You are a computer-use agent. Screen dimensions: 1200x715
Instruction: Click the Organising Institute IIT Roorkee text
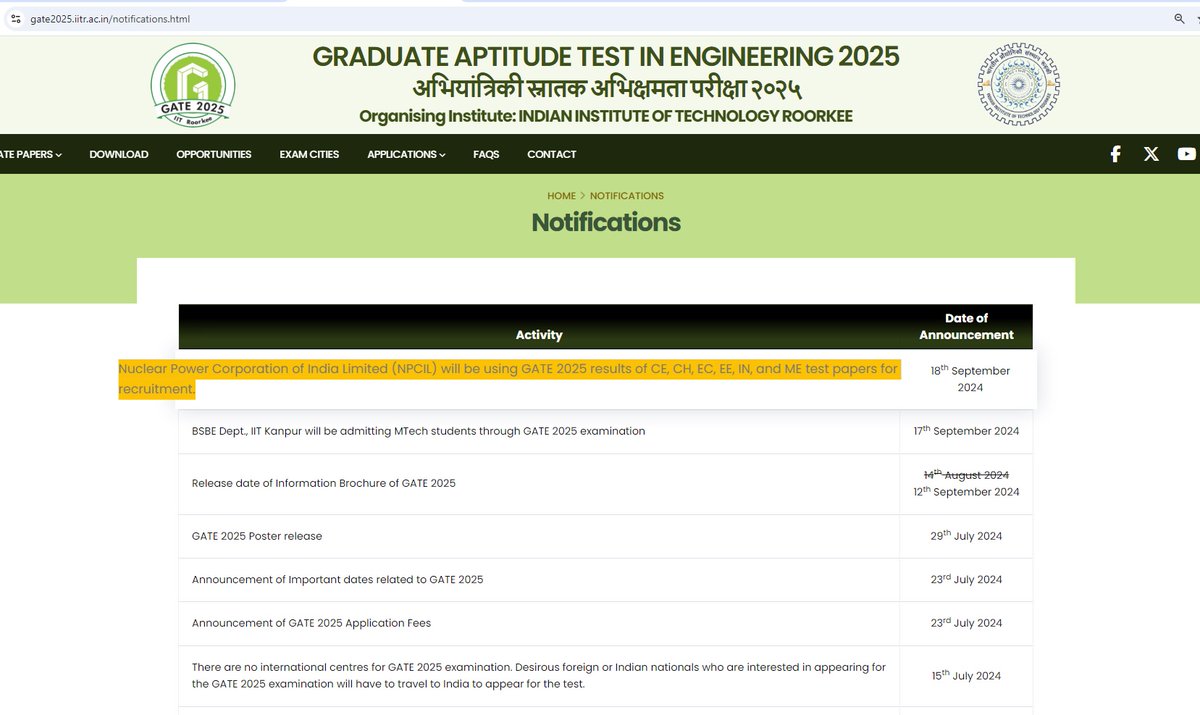click(606, 116)
